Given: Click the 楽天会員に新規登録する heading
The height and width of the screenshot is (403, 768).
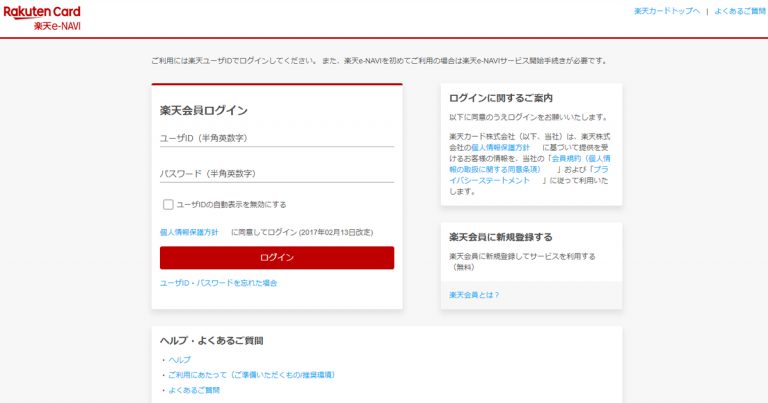Looking at the screenshot, I should pos(501,237).
